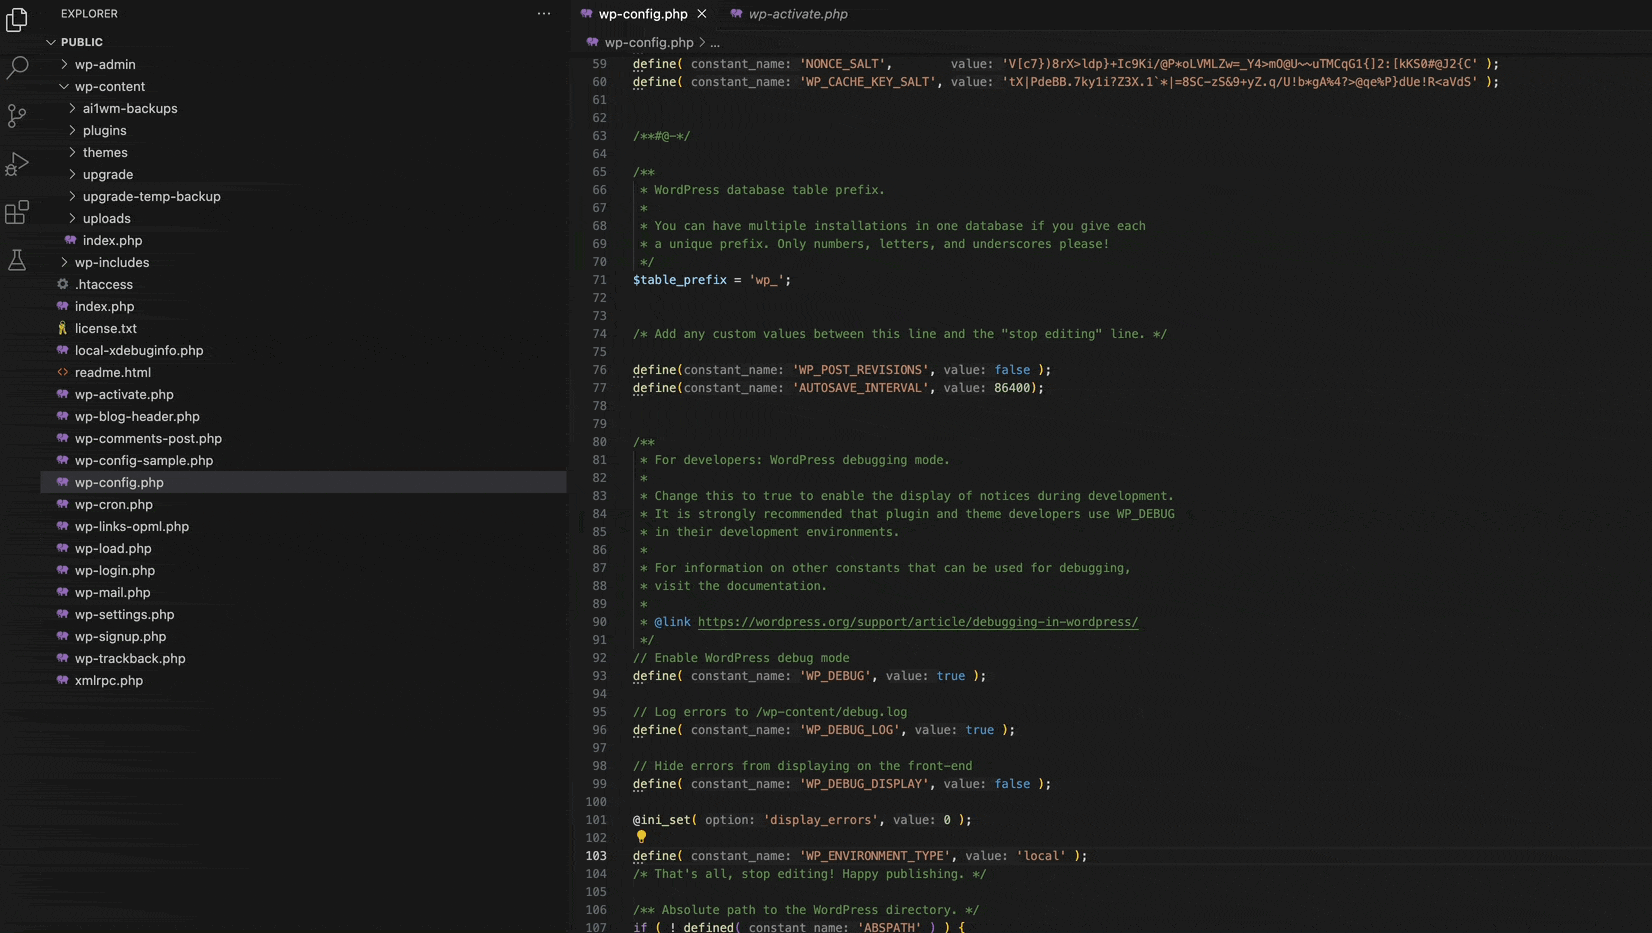
Task: Click the 'NONCE_SALT' constant string
Action: tap(842, 64)
